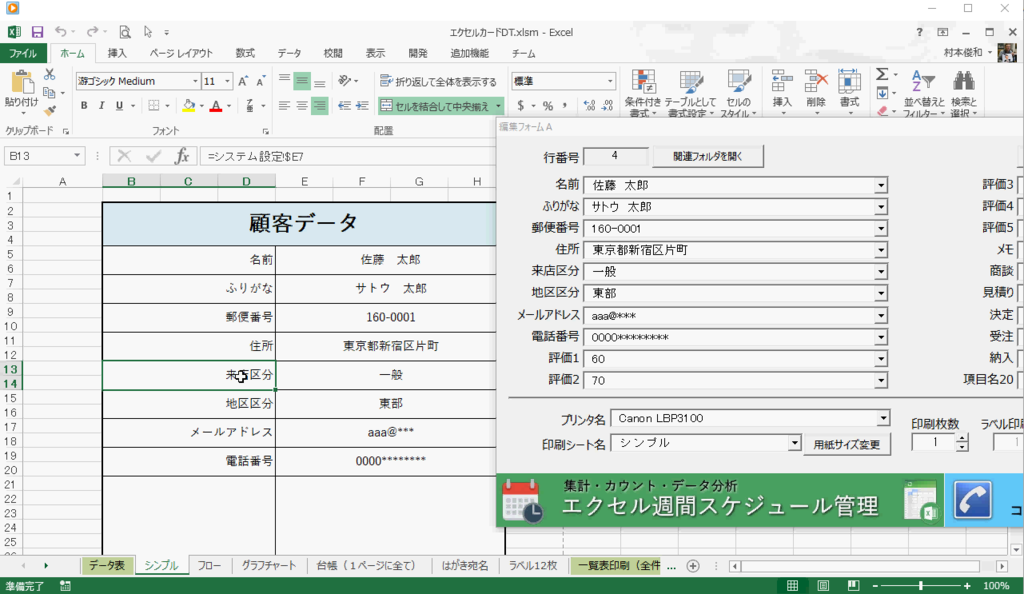Expand the 住所 combo box dropdown
This screenshot has width=1024, height=594.
tap(880, 250)
